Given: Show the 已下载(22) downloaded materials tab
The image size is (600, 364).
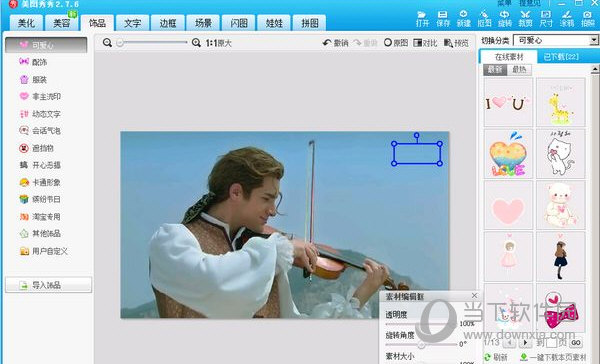Looking at the screenshot, I should click(x=561, y=57).
